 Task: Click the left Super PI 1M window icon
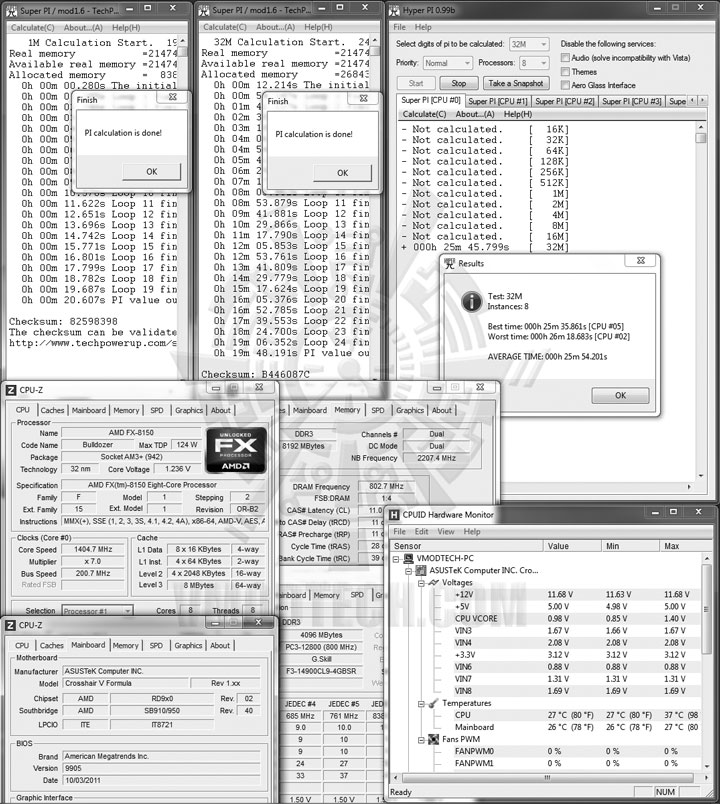tap(11, 10)
